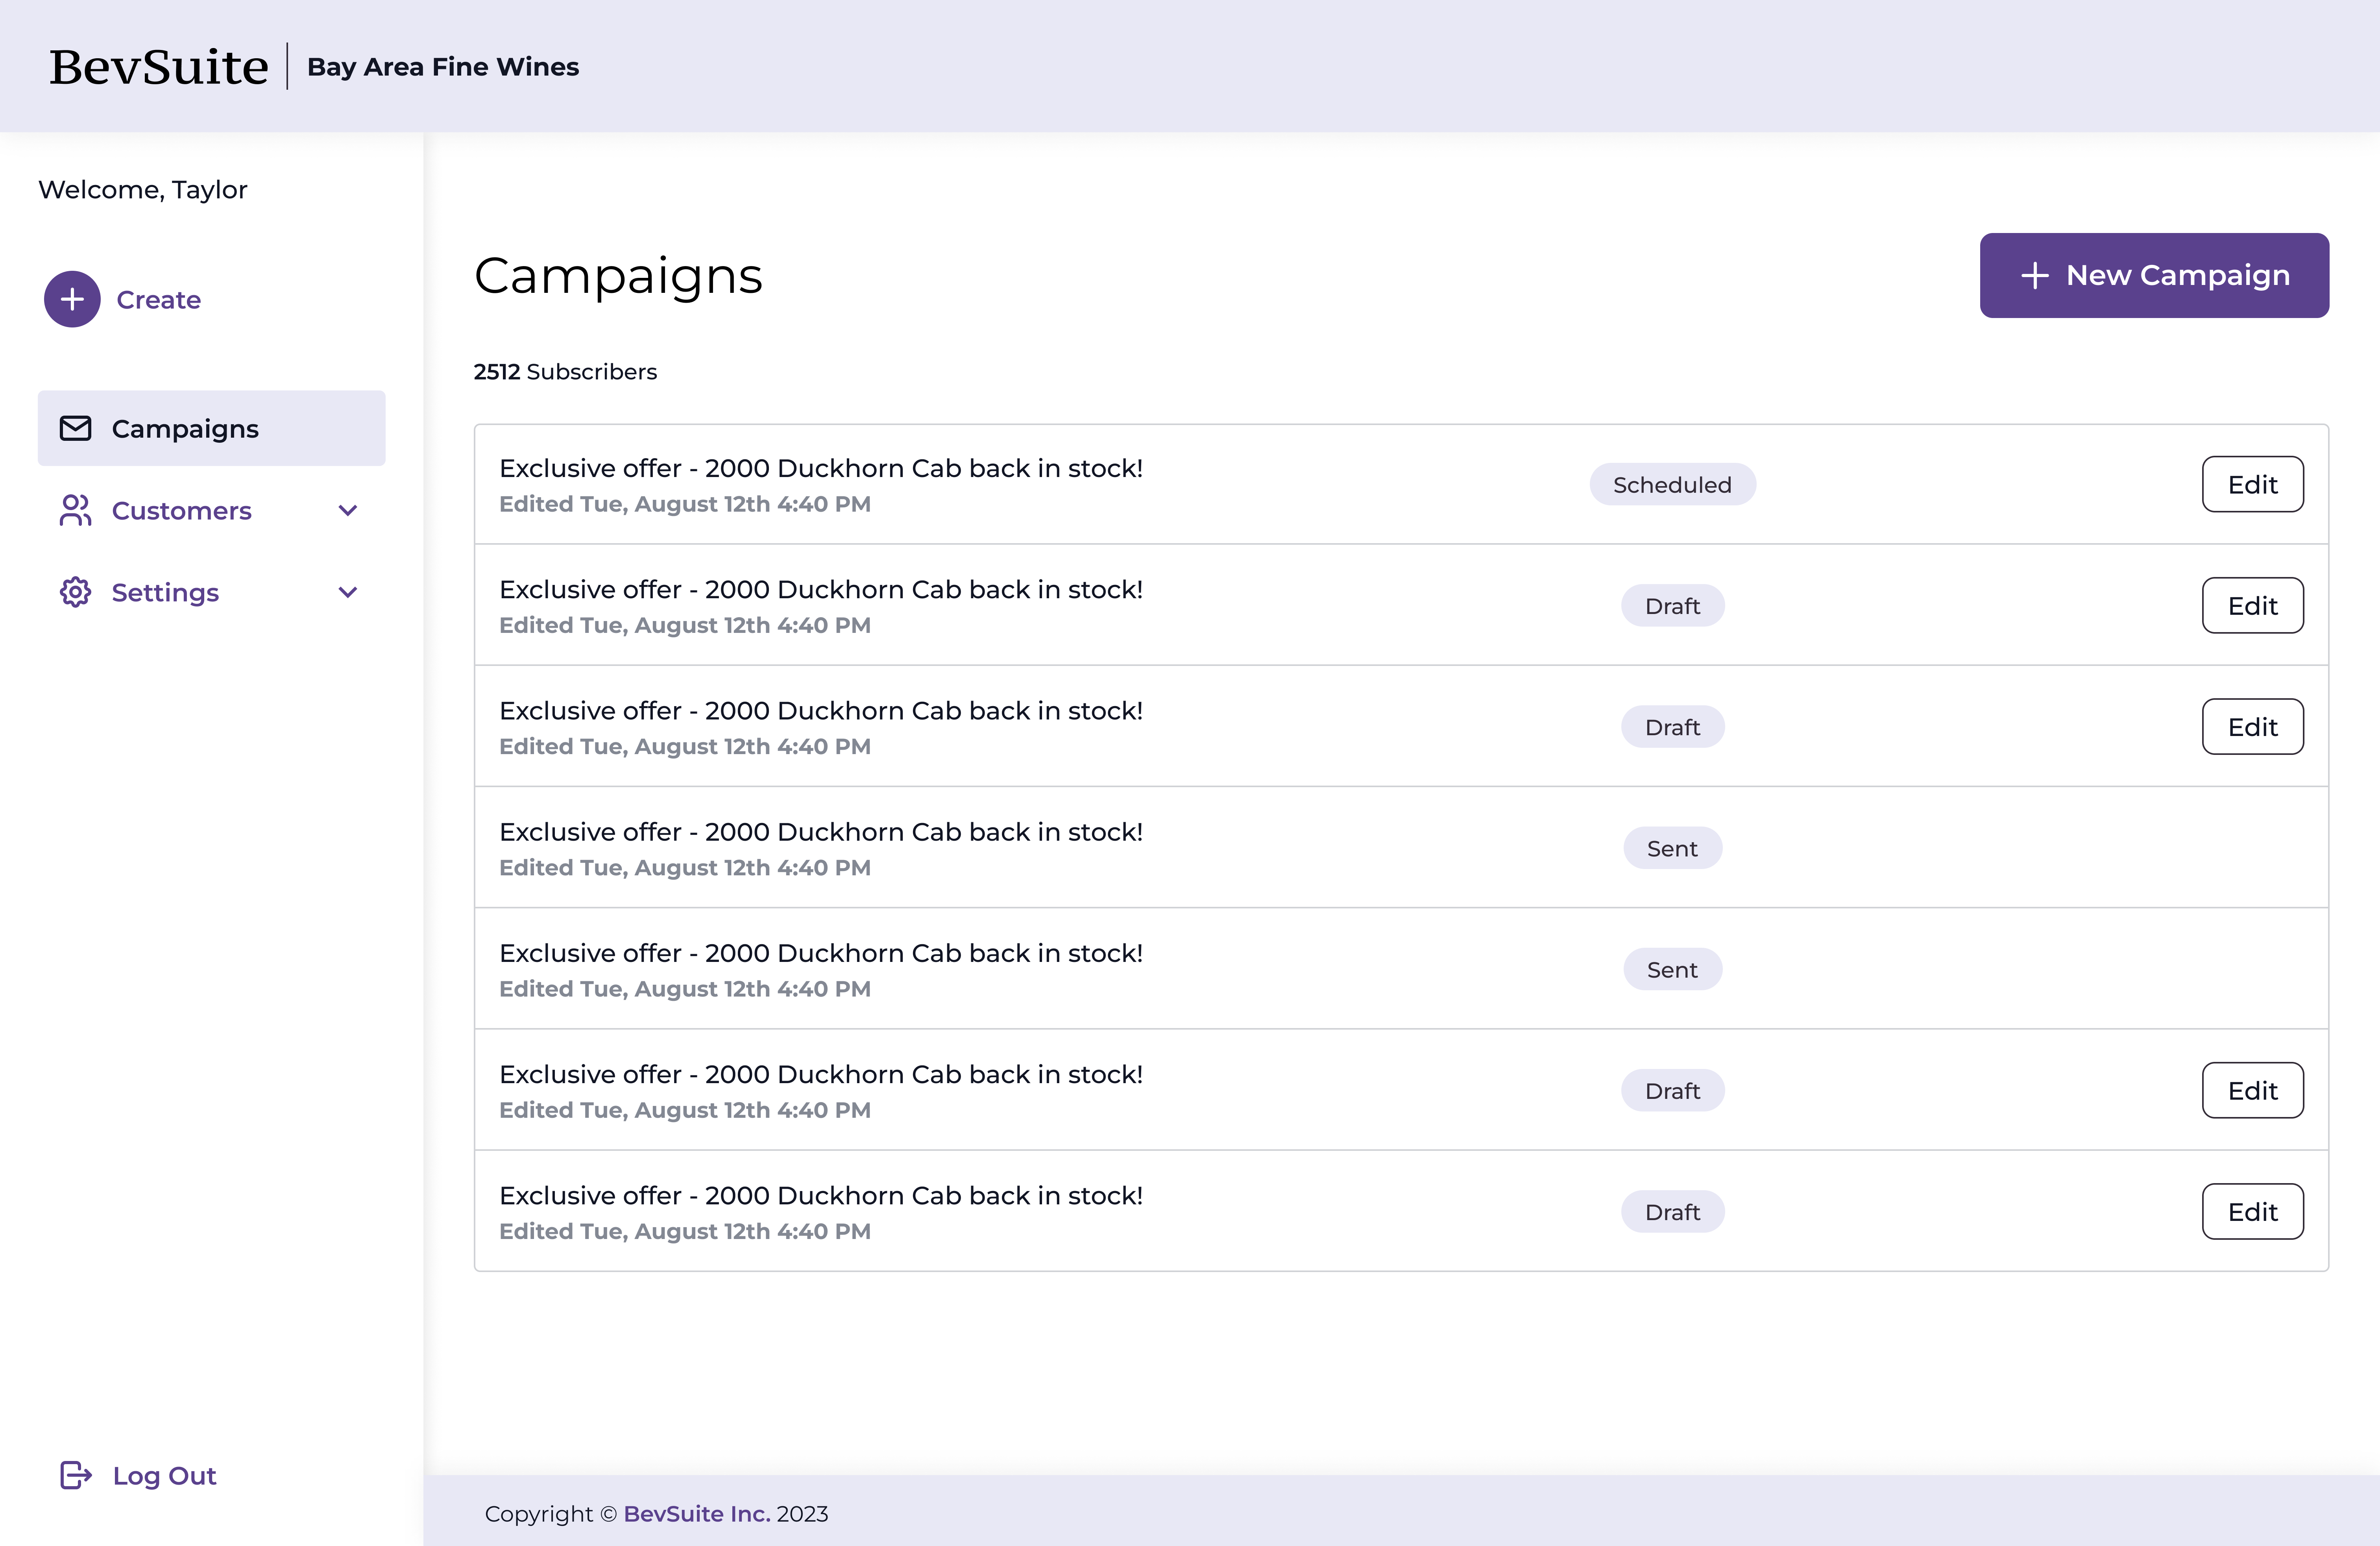Click the Welcome, Taylor greeting

click(x=143, y=190)
